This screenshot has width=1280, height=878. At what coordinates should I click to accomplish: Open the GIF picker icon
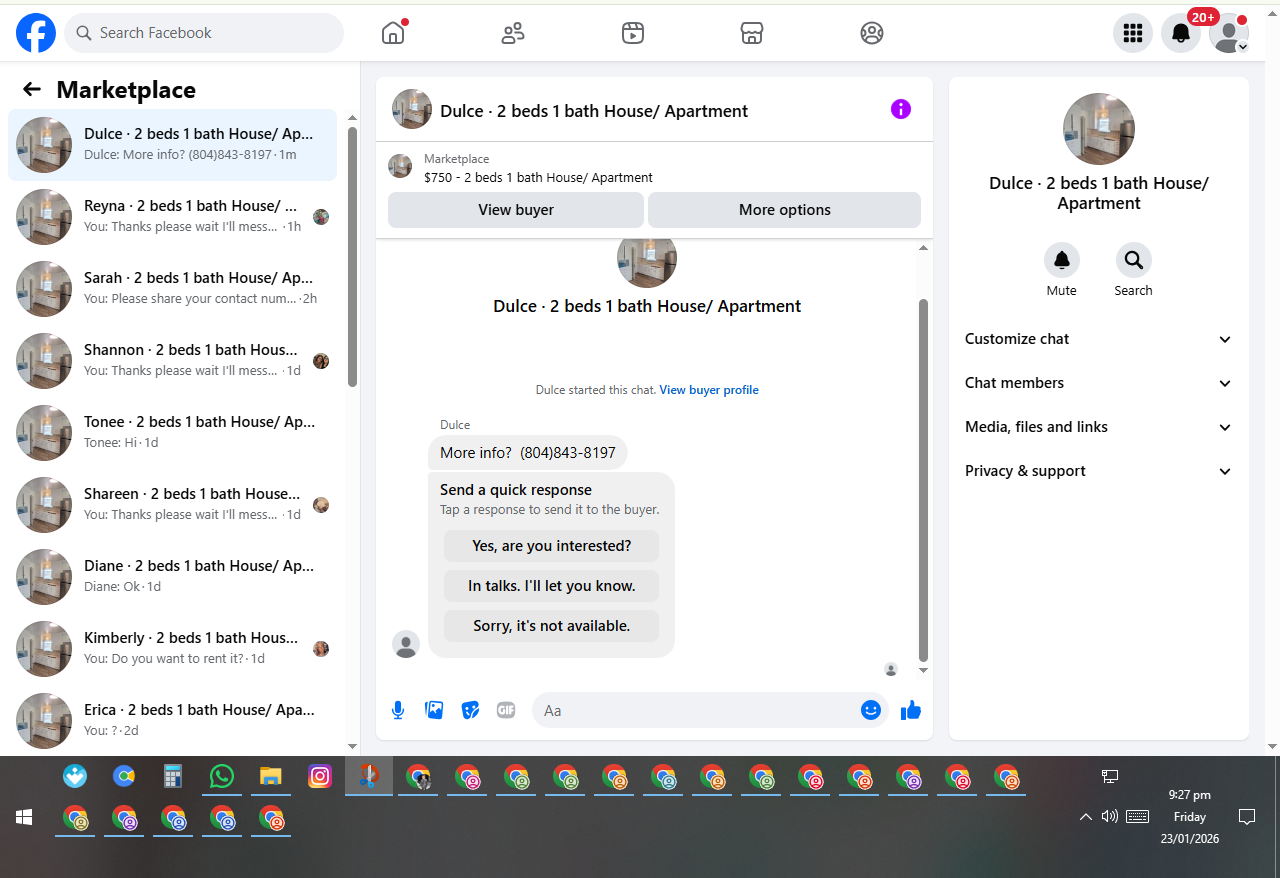pos(506,710)
